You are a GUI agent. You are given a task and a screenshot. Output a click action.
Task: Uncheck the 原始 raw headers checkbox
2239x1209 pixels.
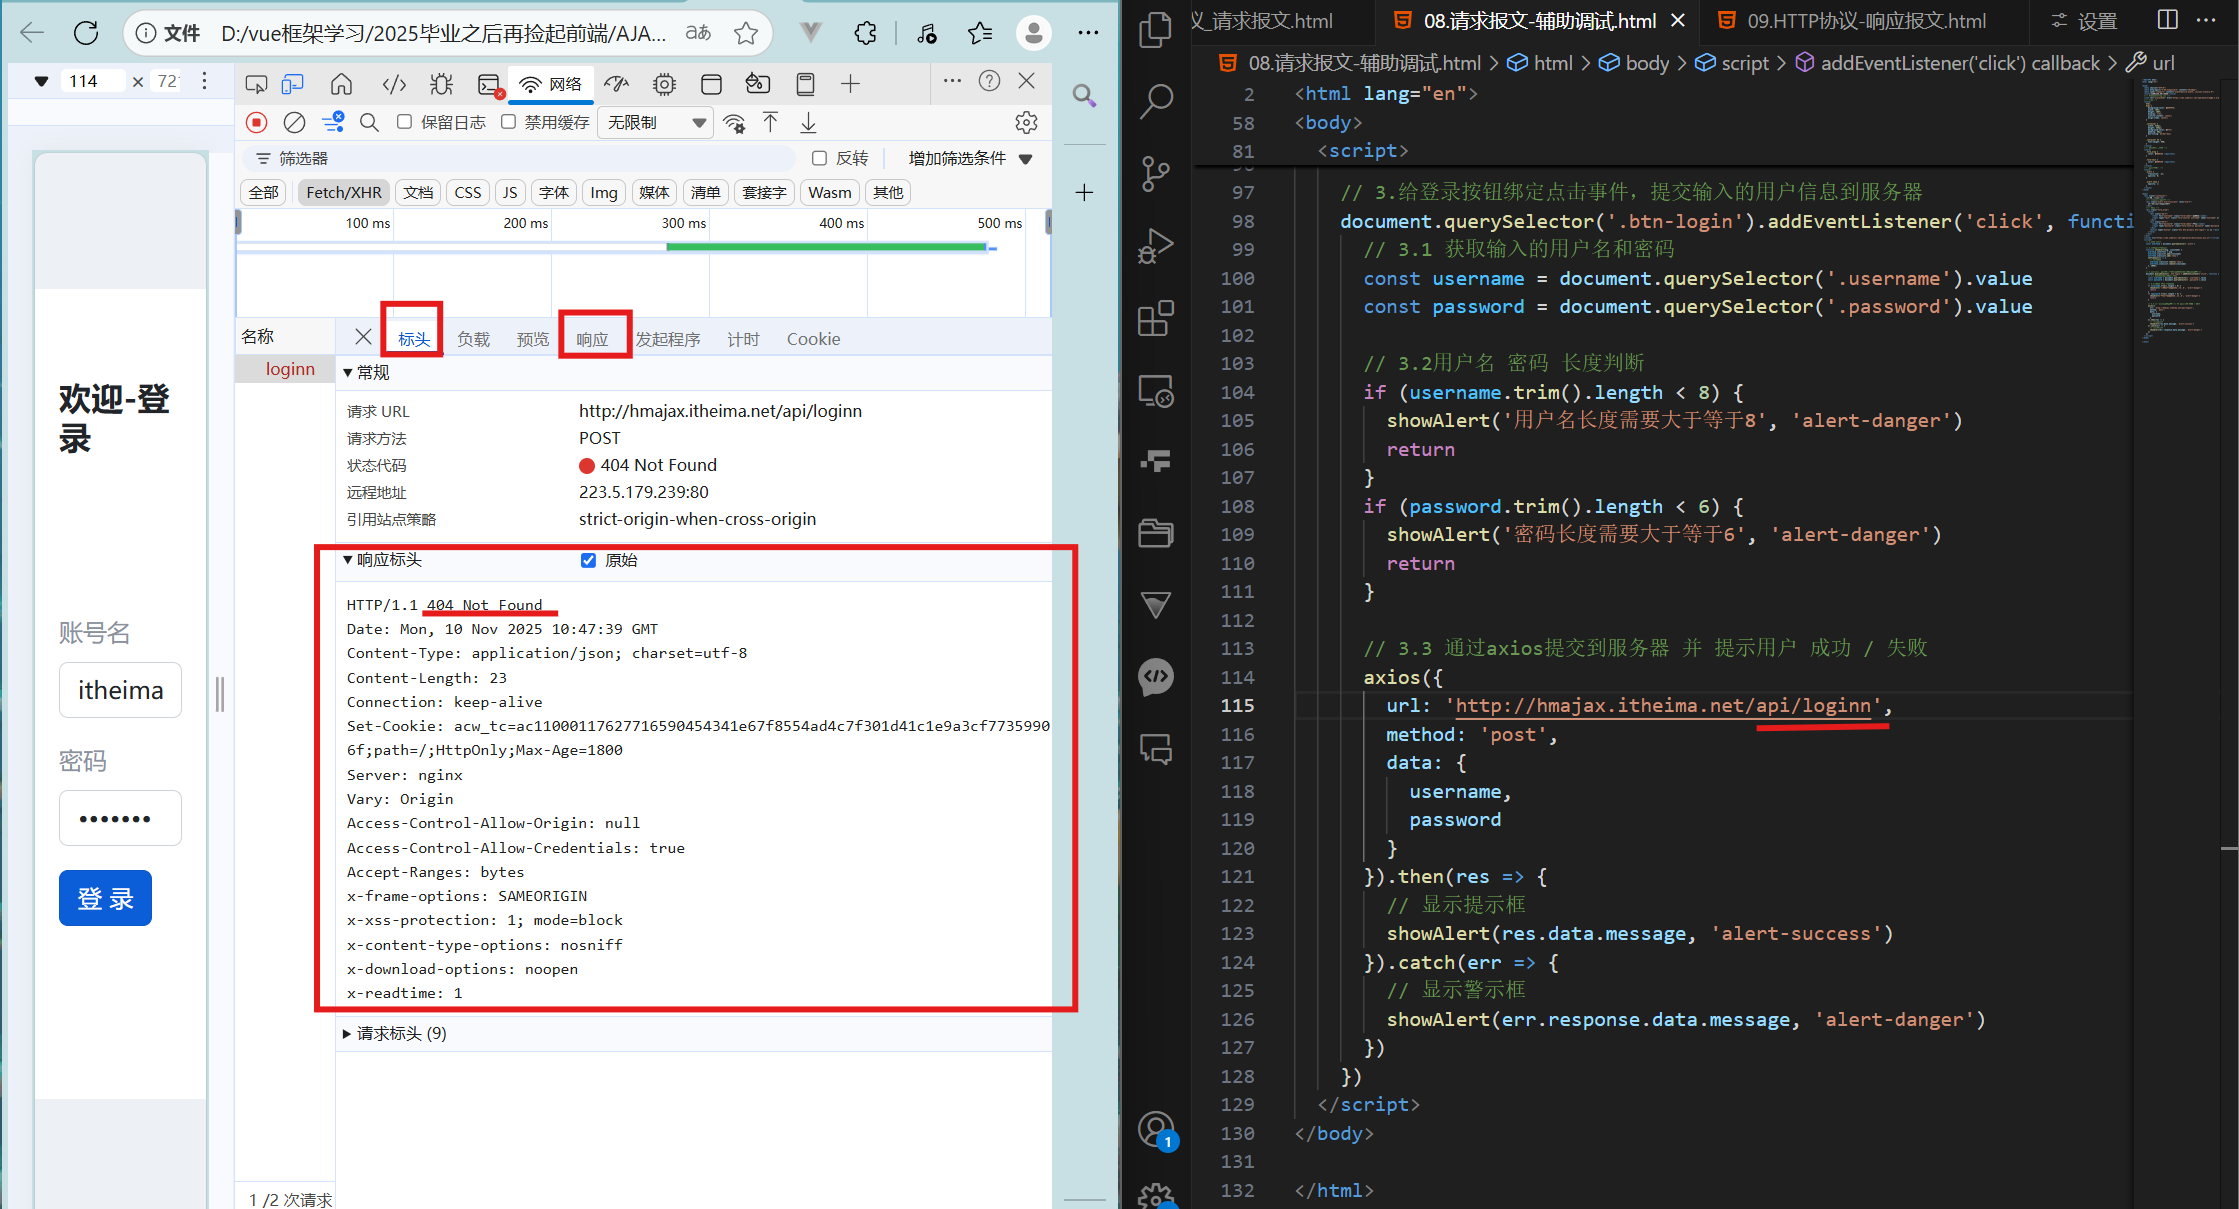pos(588,560)
